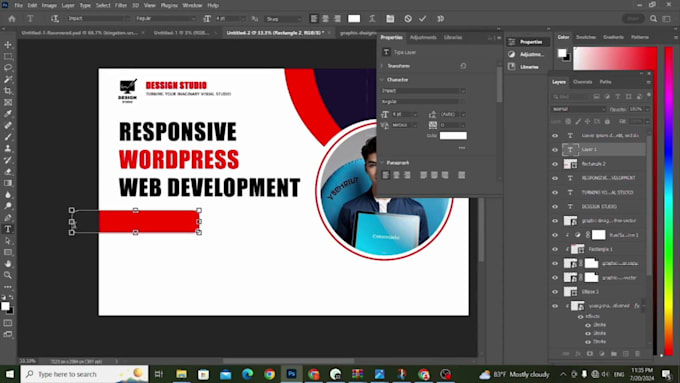The image size is (680, 383).
Task: Select the Hand tool
Action: 8,263
